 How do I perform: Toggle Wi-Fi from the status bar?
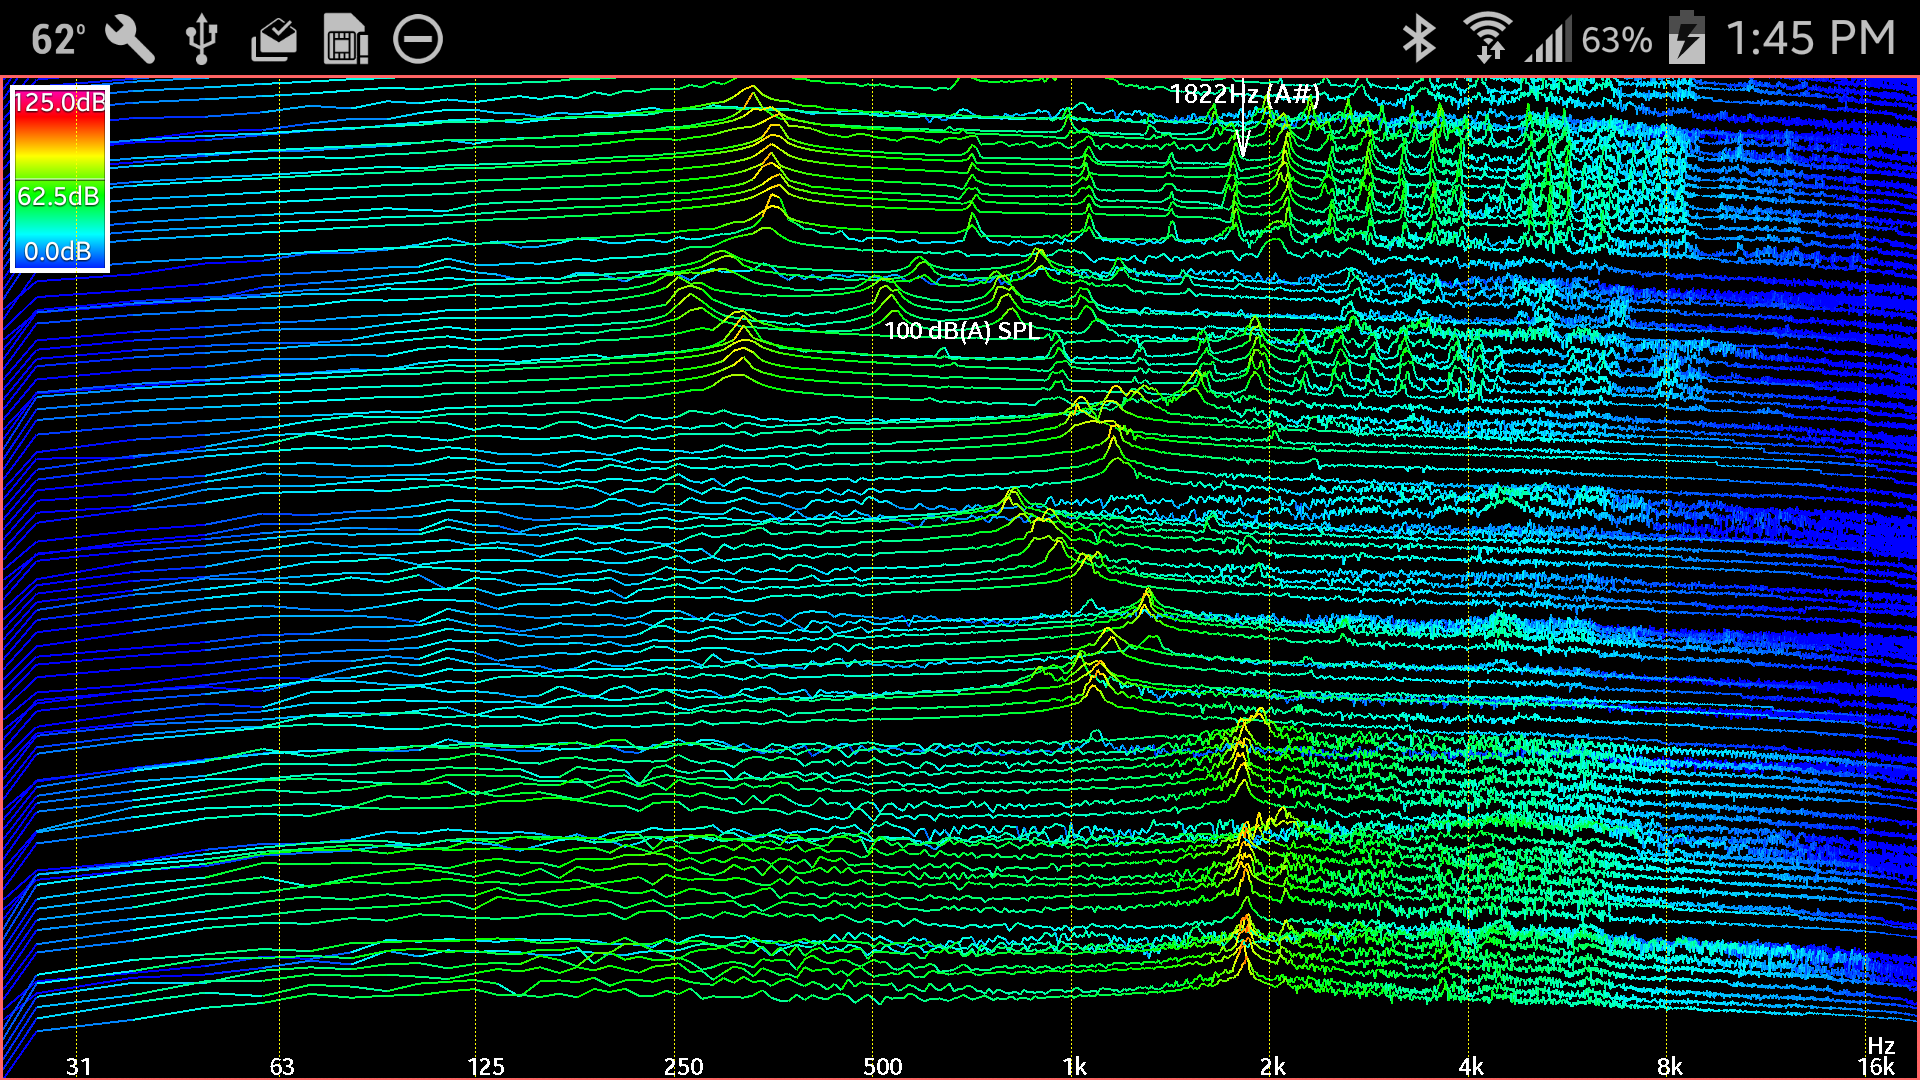click(1490, 38)
